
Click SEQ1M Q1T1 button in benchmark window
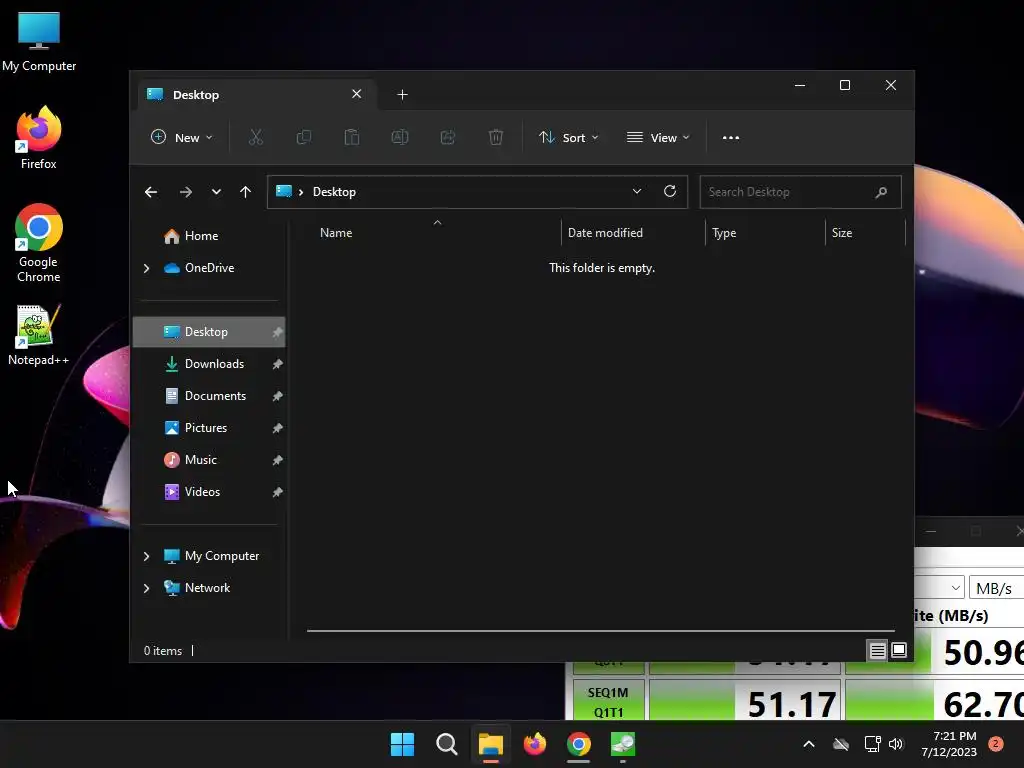tap(608, 700)
